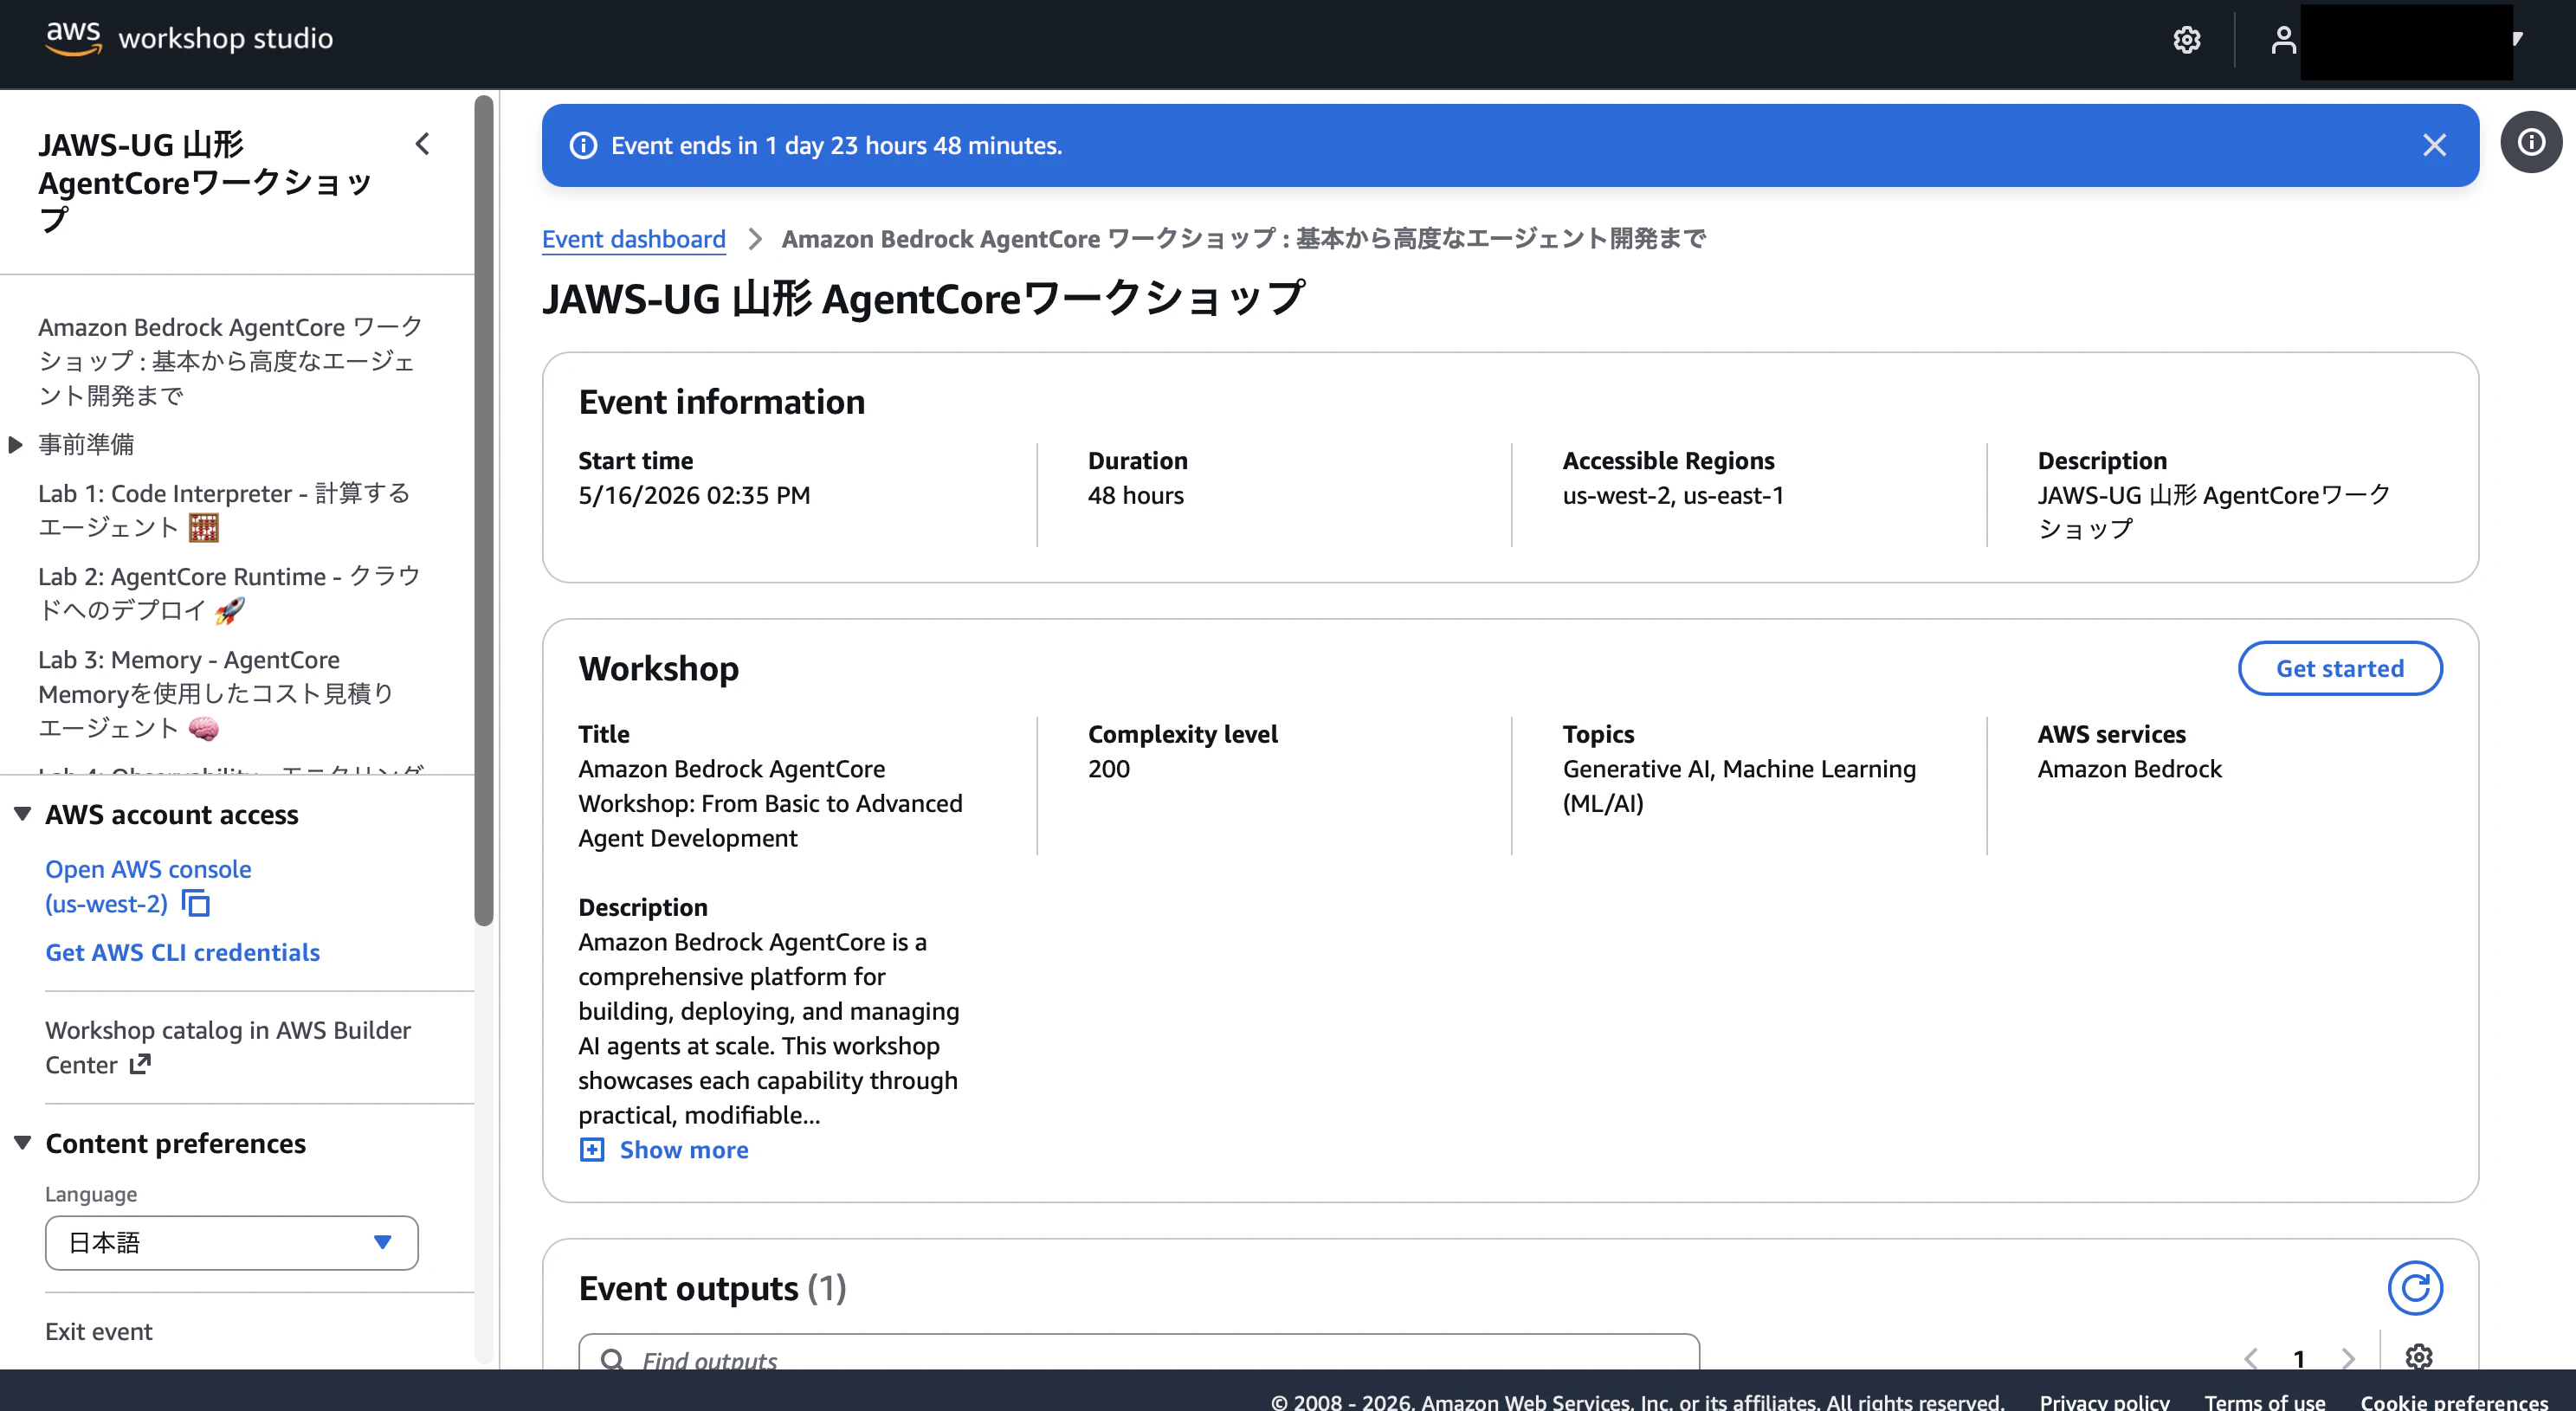Click the search magnifier in Find outputs
Image resolution: width=2576 pixels, height=1411 pixels.
(612, 1360)
